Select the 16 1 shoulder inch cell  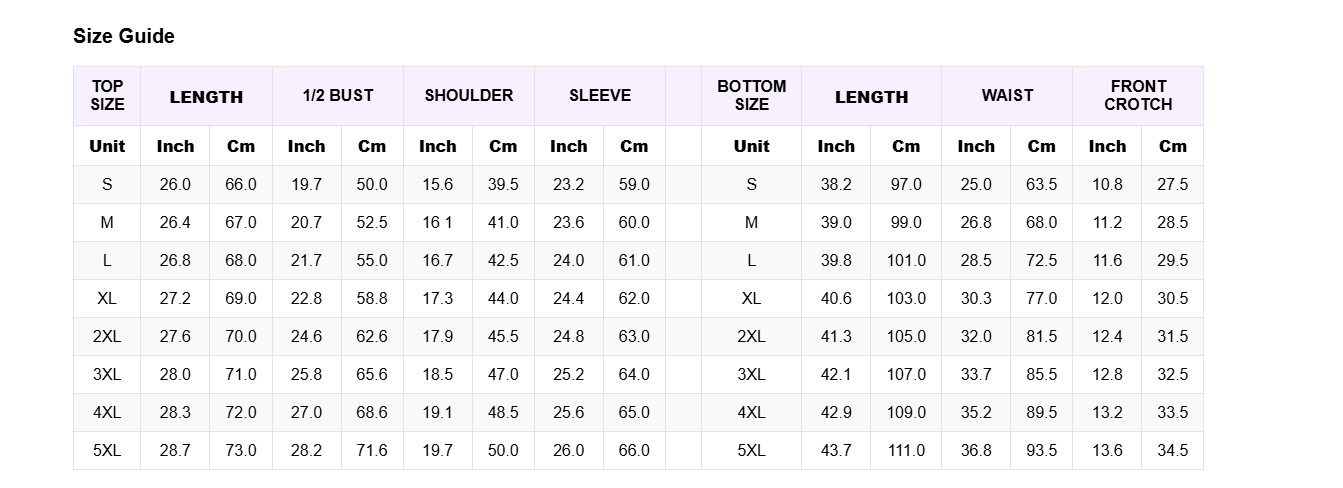(438, 222)
